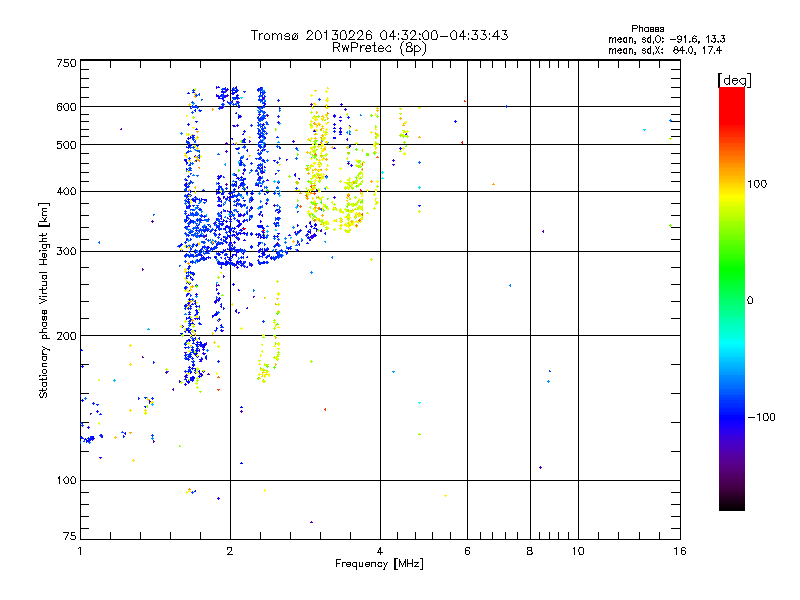The image size is (800, 600).
Task: Click the colorbar tick label '100'
Action: (757, 184)
